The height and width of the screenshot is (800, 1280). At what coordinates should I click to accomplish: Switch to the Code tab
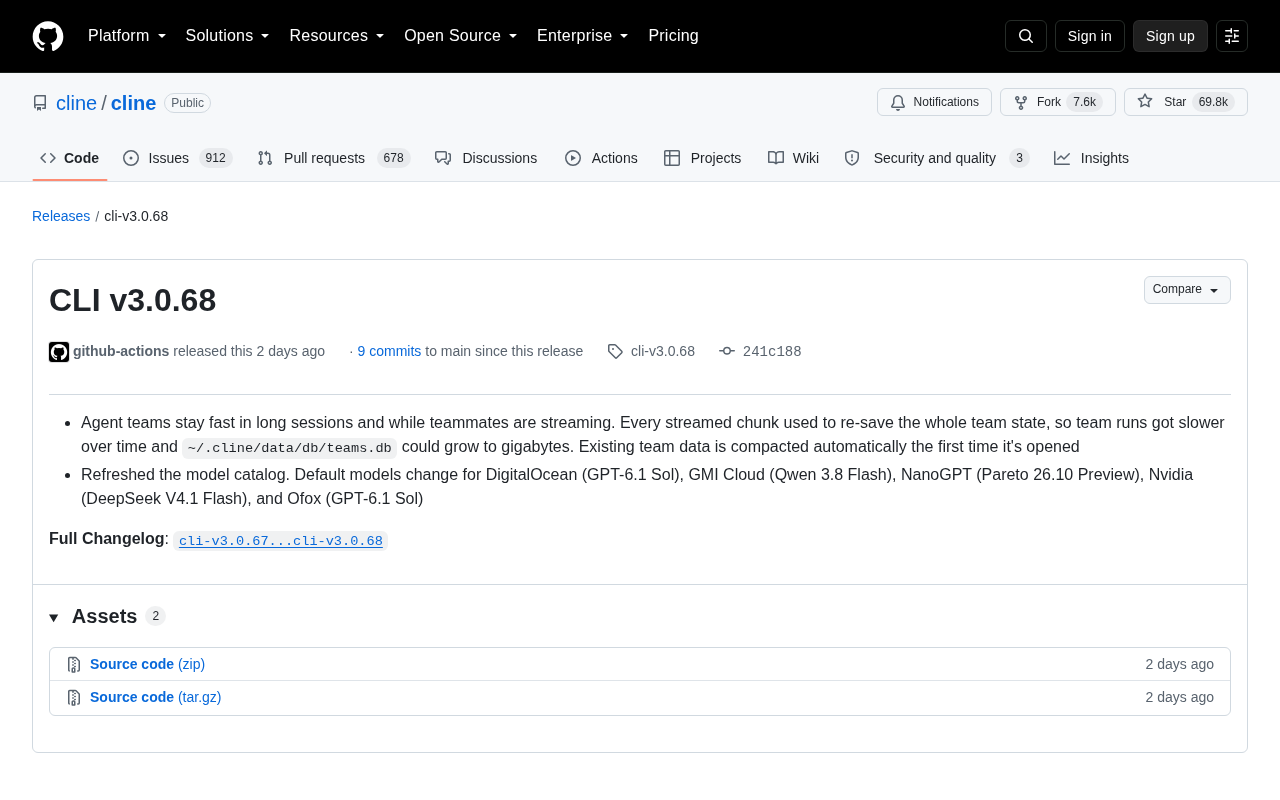coord(70,158)
